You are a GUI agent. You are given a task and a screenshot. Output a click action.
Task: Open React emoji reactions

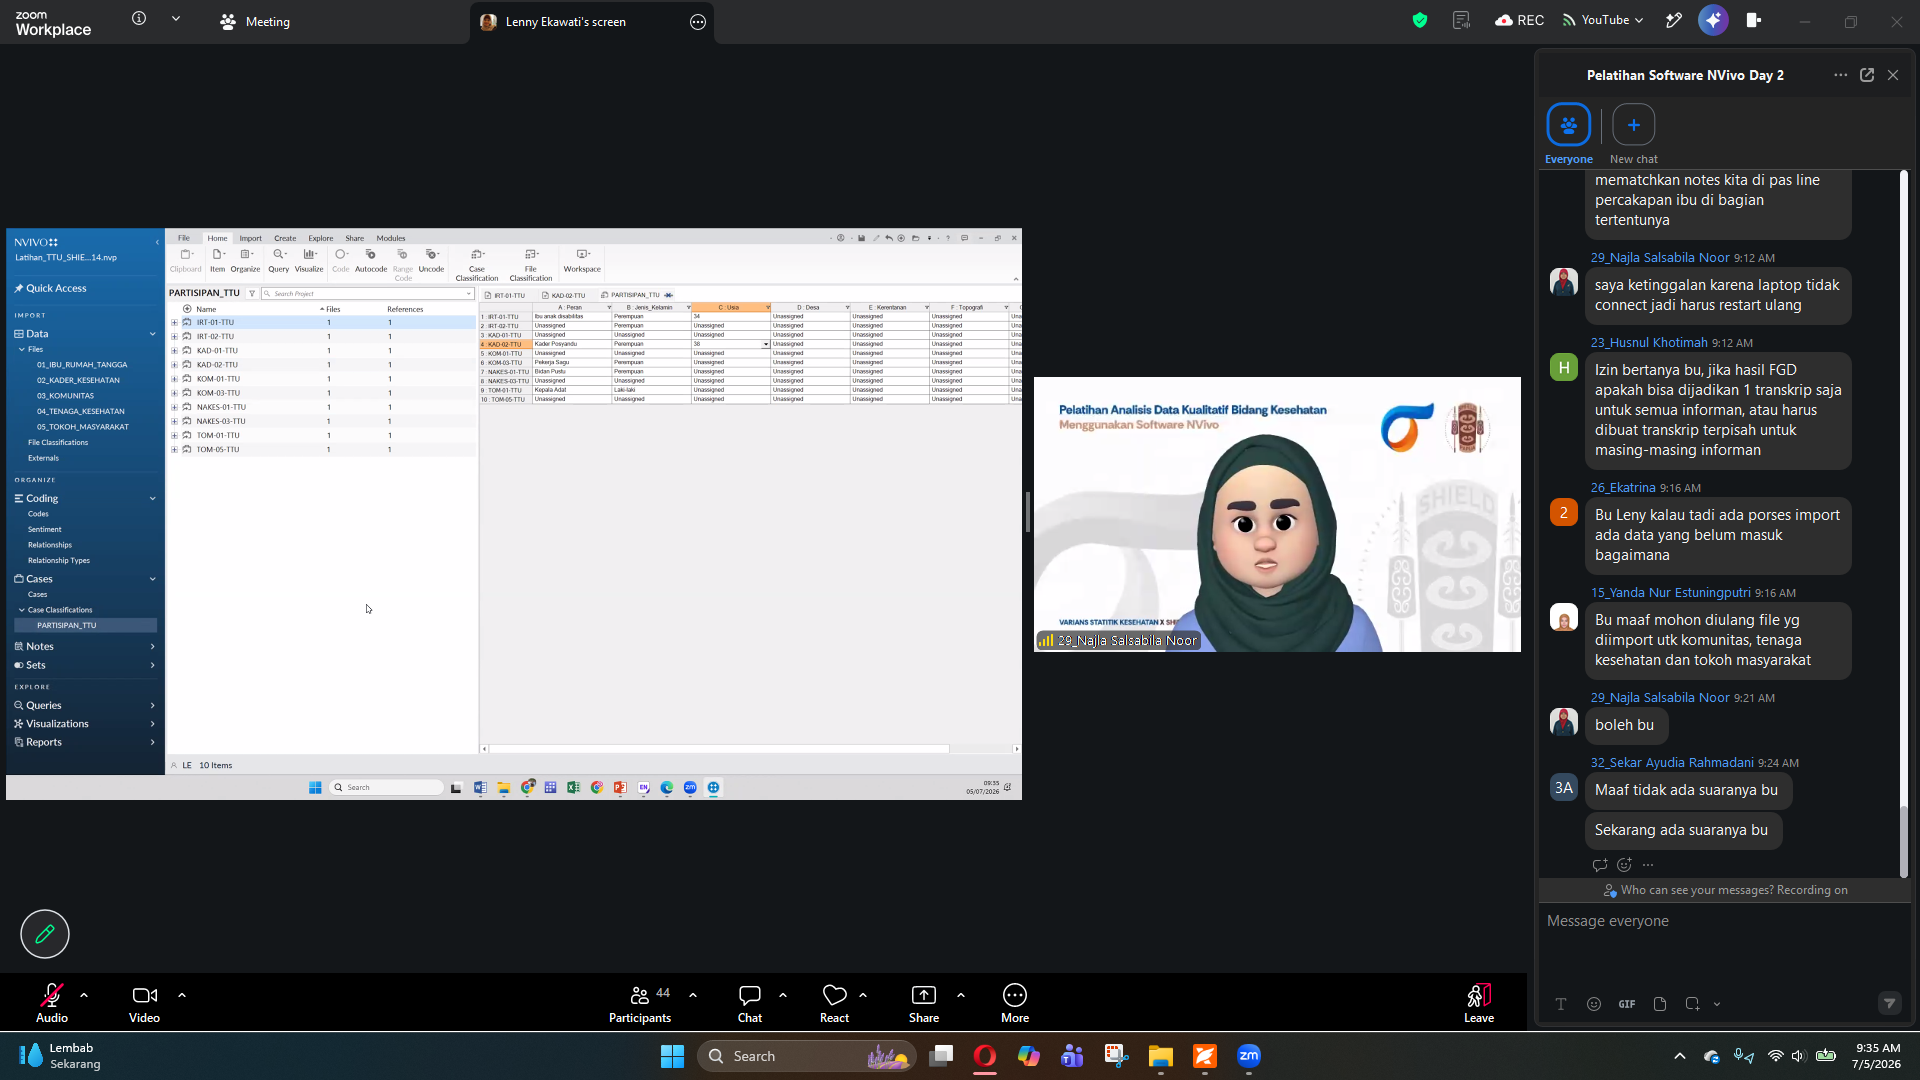click(x=834, y=1003)
